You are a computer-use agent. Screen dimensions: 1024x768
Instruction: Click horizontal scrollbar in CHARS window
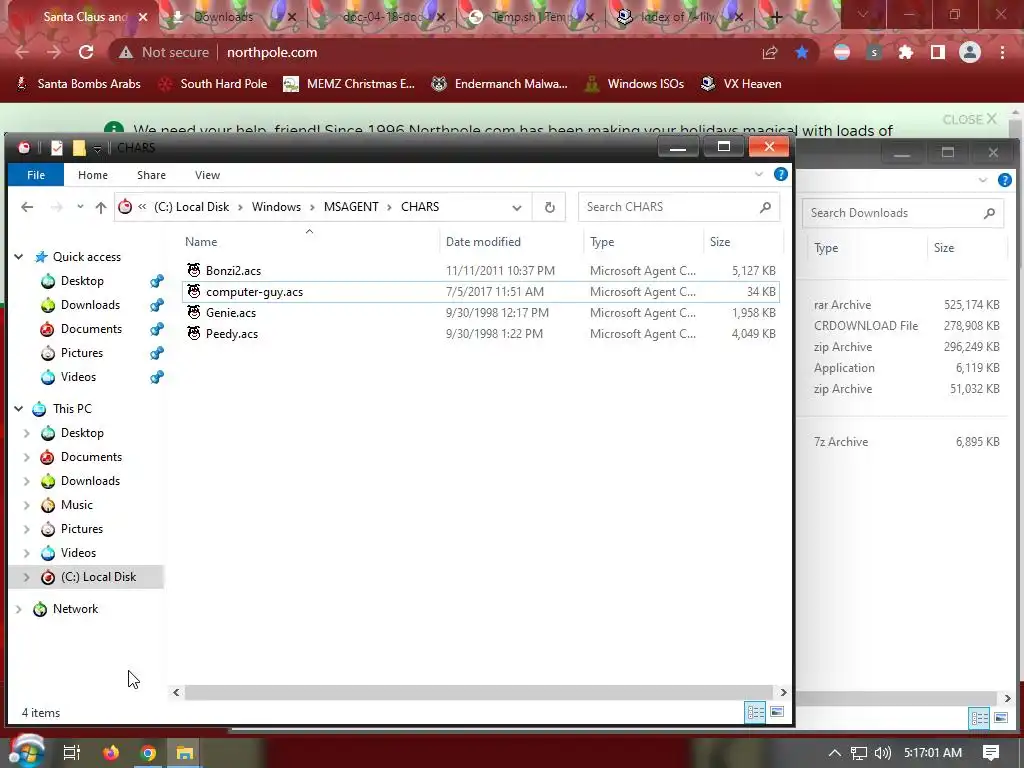click(479, 692)
